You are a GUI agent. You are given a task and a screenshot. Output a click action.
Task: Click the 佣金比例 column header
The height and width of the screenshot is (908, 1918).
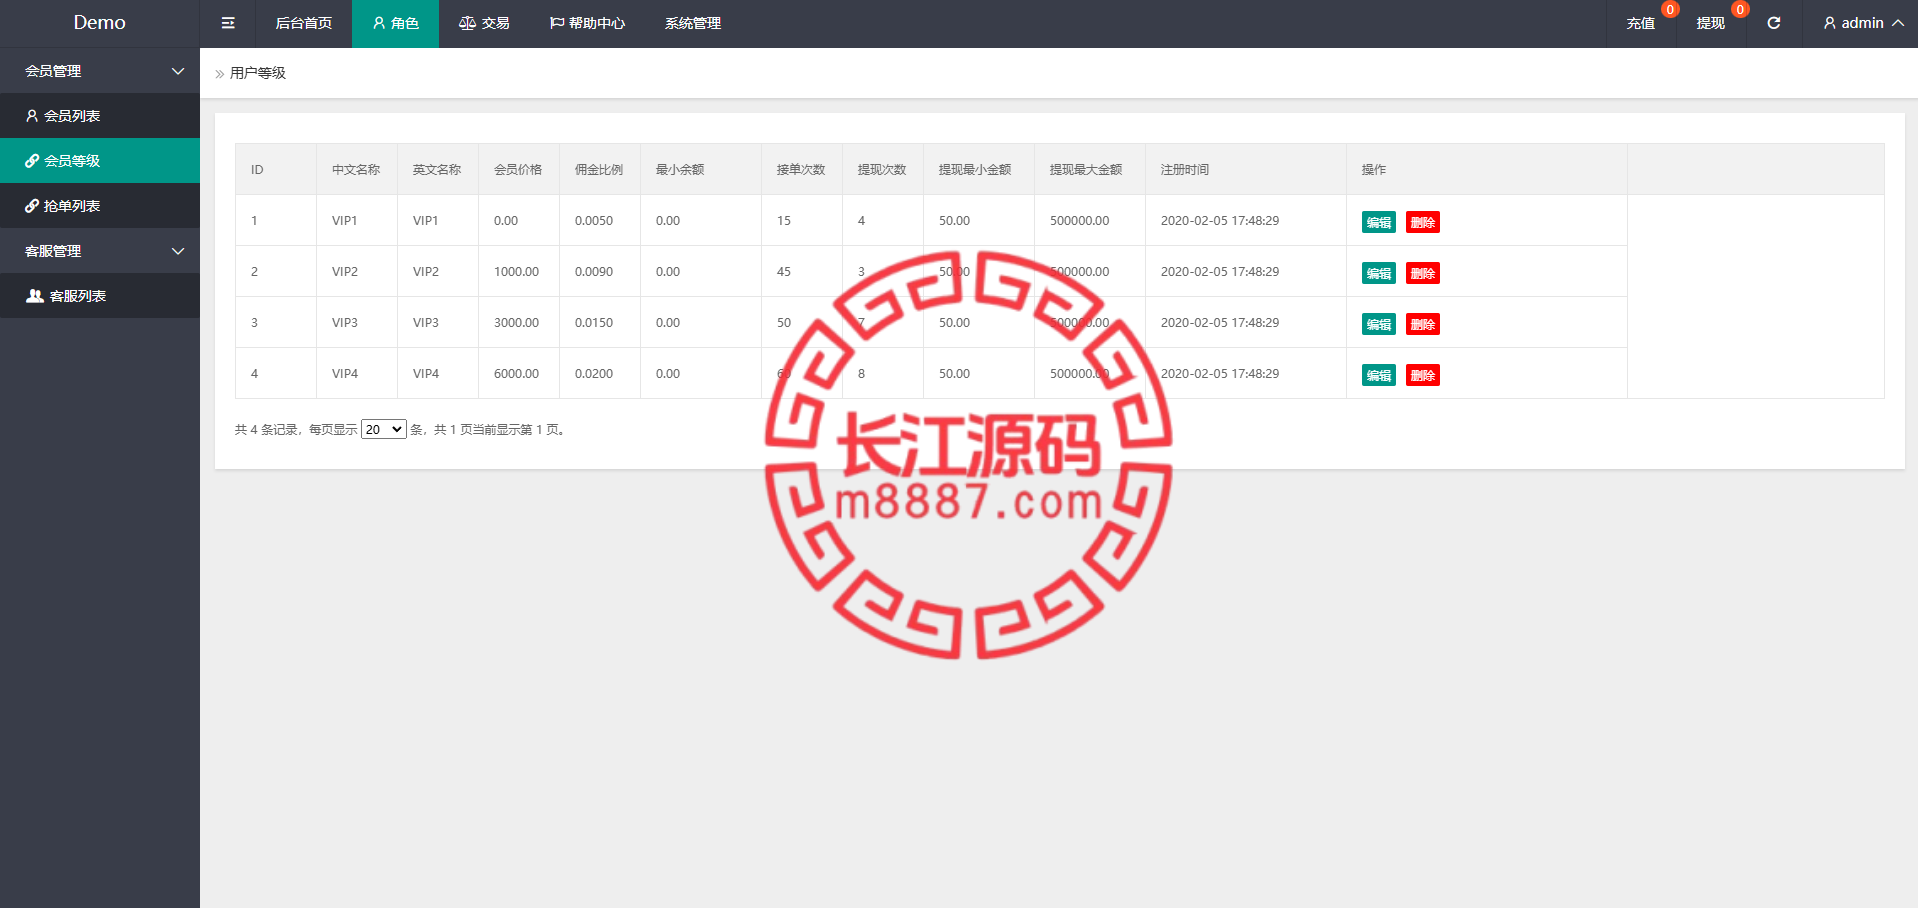pyautogui.click(x=599, y=170)
